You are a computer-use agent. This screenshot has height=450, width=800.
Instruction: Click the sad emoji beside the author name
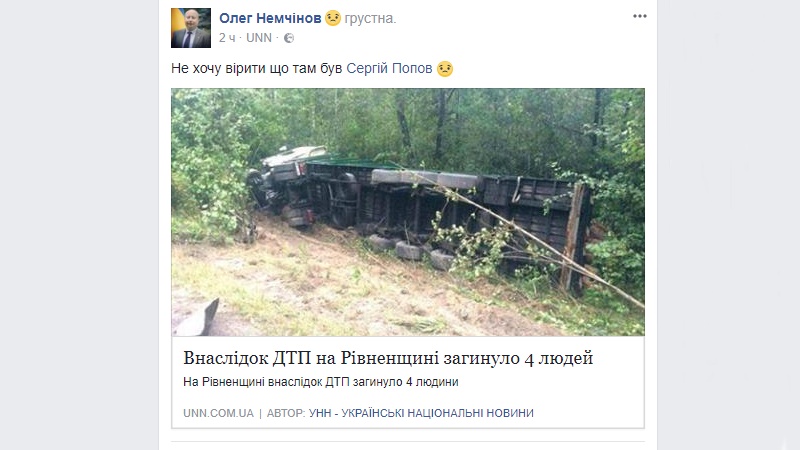click(x=333, y=18)
